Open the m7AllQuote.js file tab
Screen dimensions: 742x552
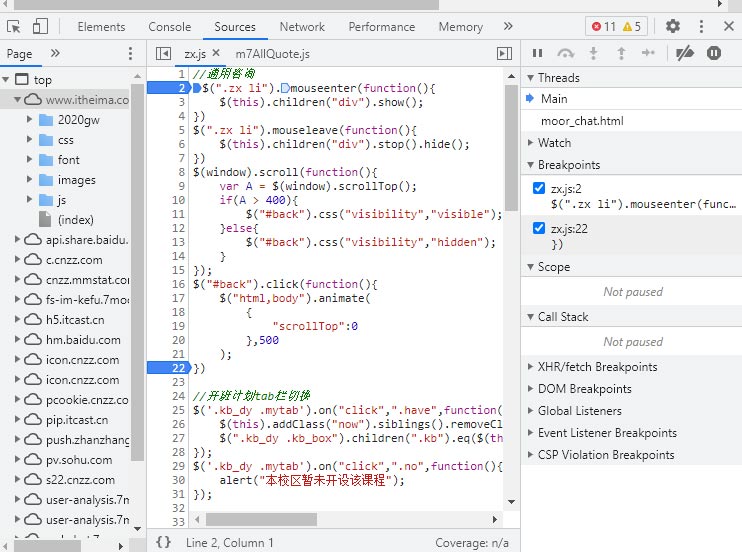pyautogui.click(x=273, y=54)
